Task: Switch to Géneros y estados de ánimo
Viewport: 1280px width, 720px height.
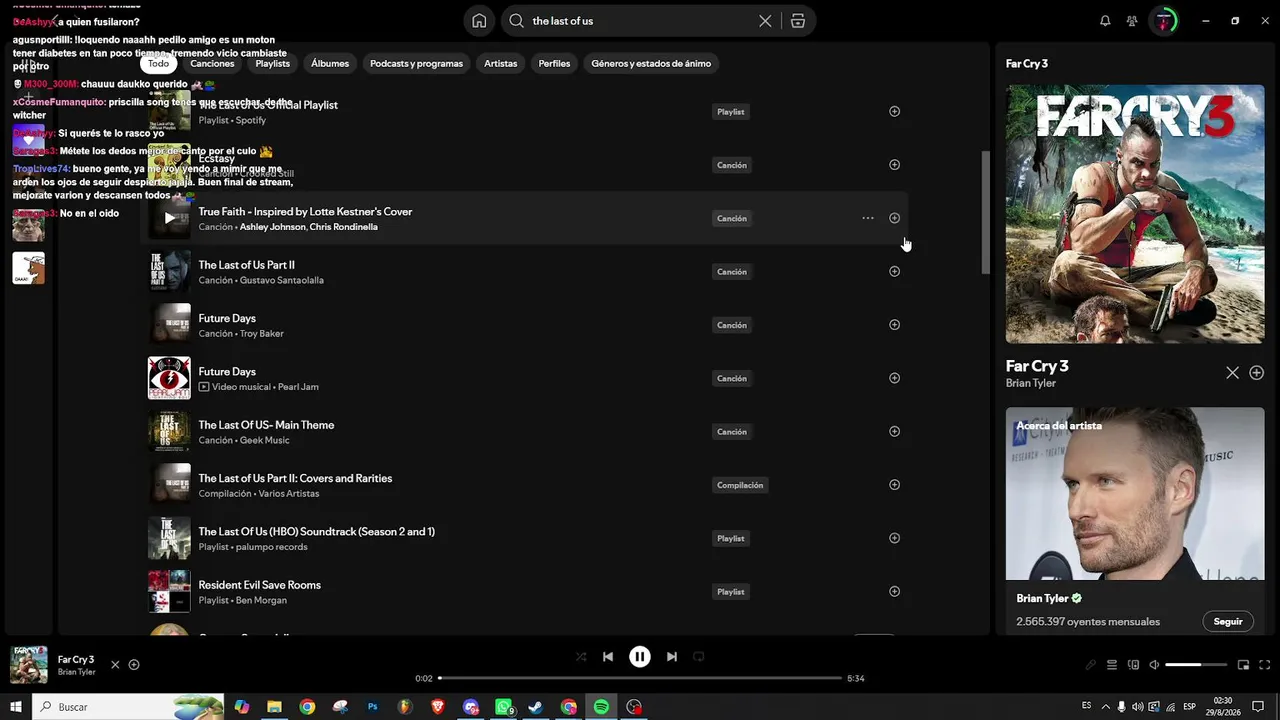Action: [x=651, y=63]
